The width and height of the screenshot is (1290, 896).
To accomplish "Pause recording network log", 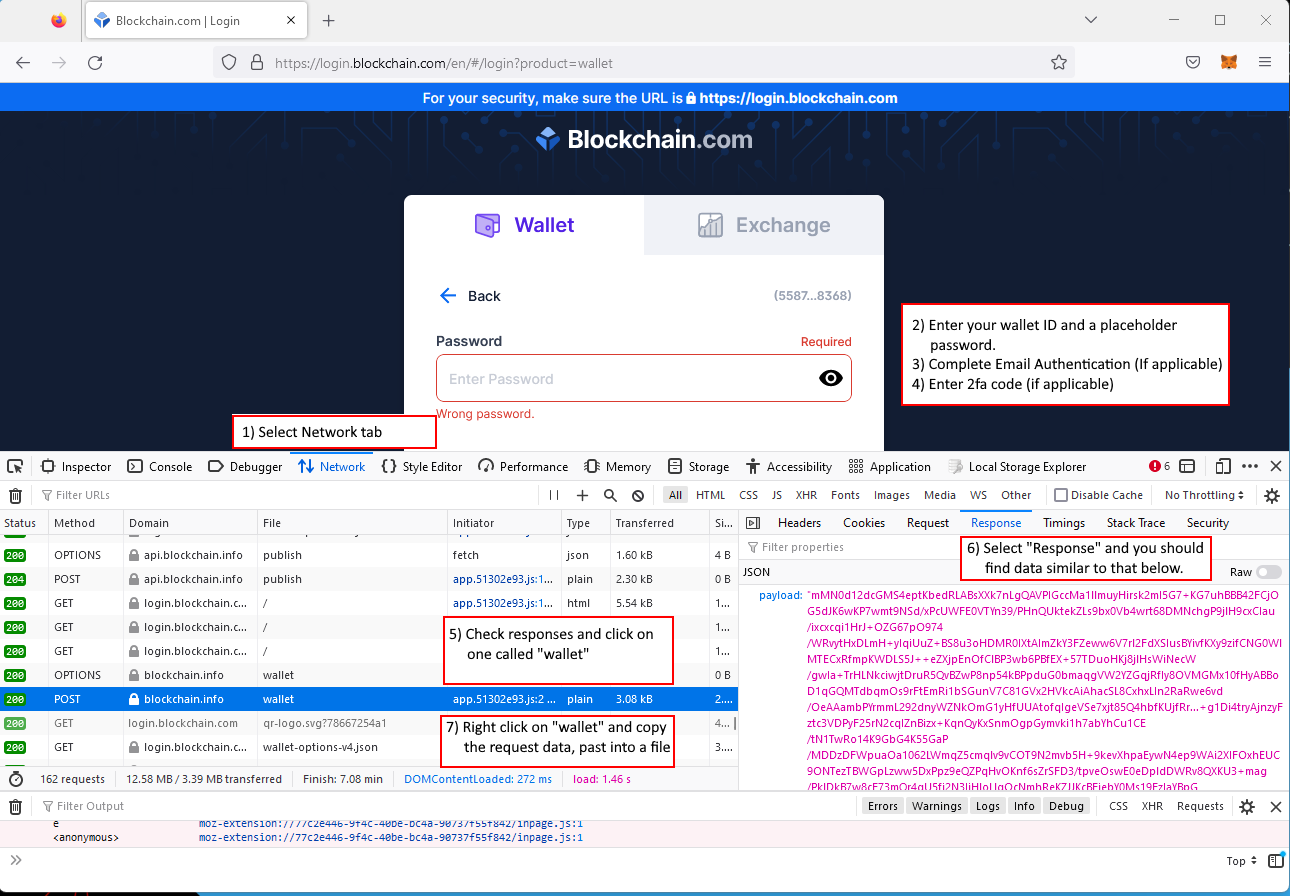I will click(552, 495).
